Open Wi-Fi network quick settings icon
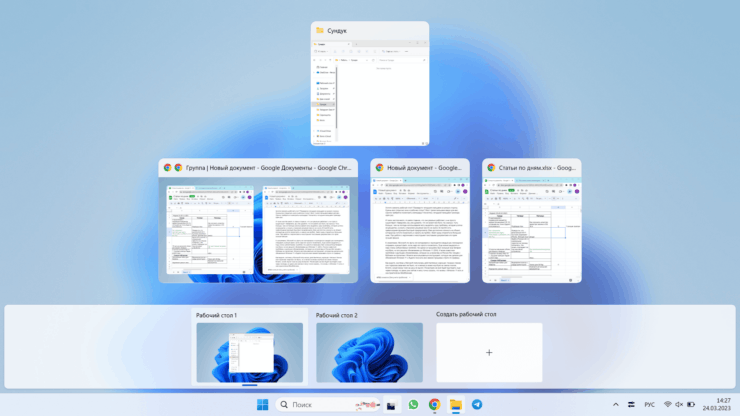Screen dimensions: 740x416 click(x=667, y=405)
